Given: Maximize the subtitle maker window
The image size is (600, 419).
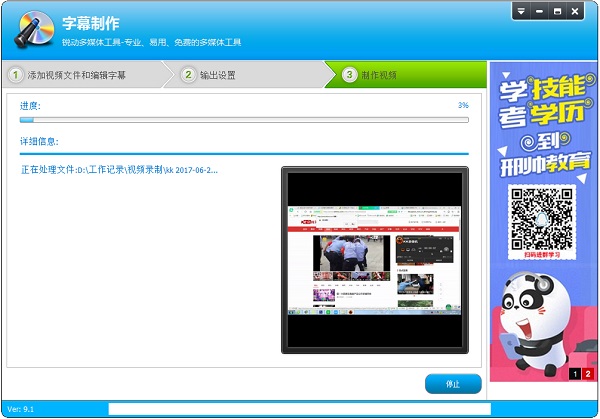Looking at the screenshot, I should click(x=557, y=11).
